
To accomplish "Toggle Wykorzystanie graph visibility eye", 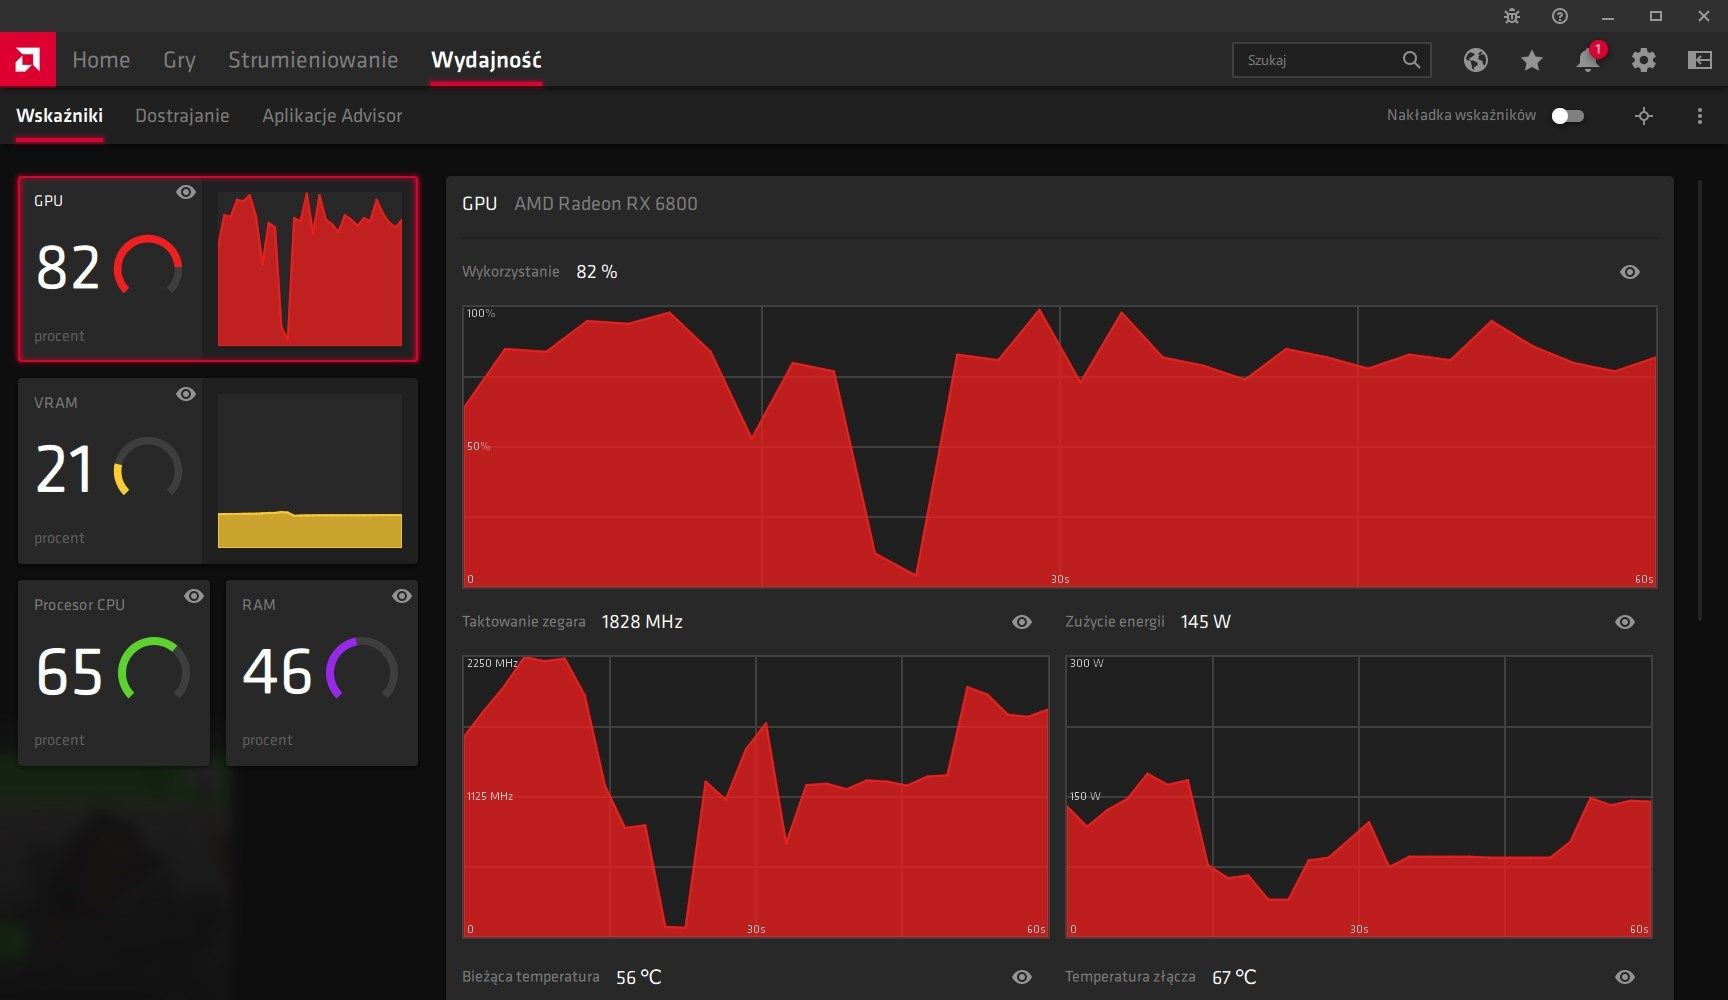I will pyautogui.click(x=1630, y=272).
